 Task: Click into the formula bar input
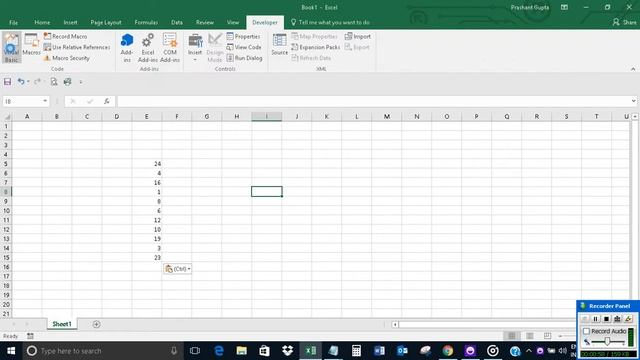(373, 101)
